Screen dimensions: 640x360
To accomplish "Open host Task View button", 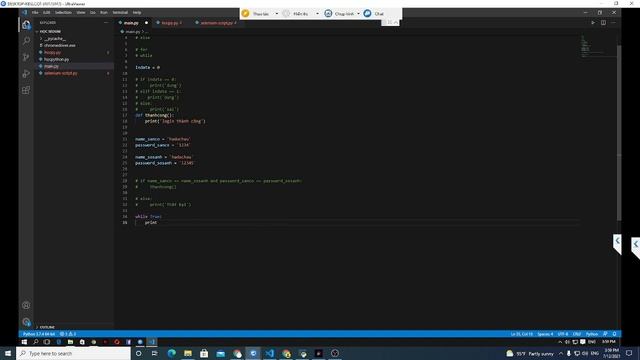I will click(x=155, y=353).
